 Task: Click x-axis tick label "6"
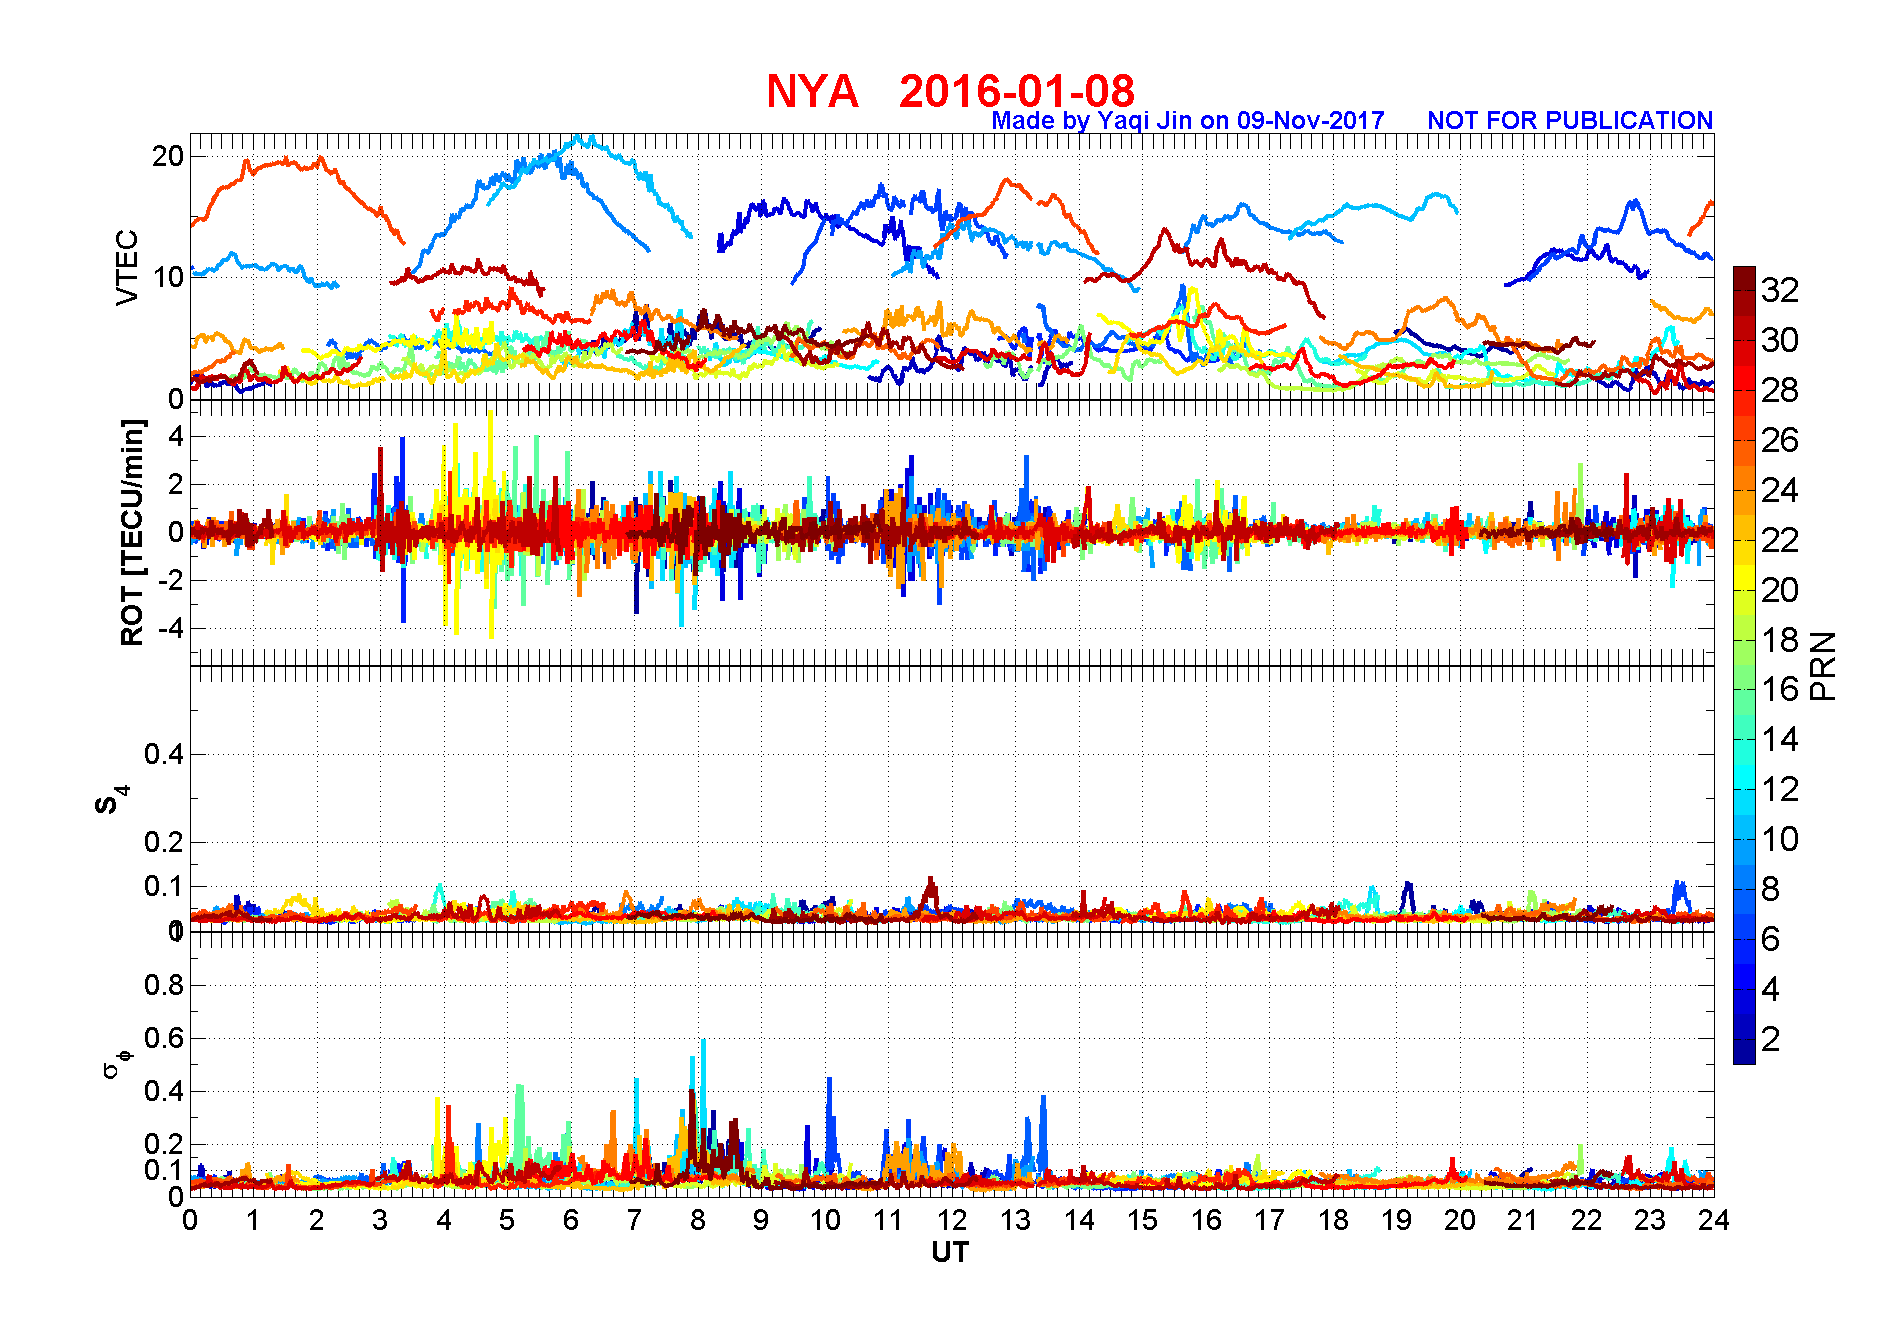[571, 1220]
